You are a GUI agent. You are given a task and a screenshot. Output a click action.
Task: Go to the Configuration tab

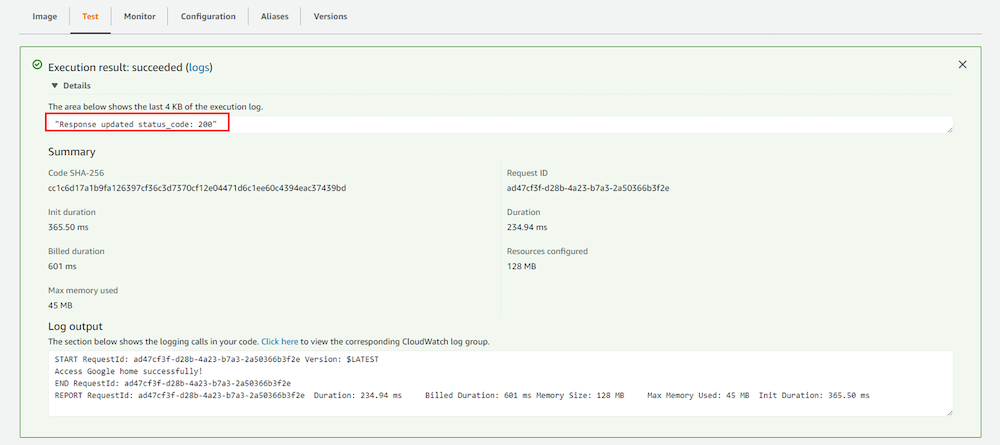click(208, 17)
